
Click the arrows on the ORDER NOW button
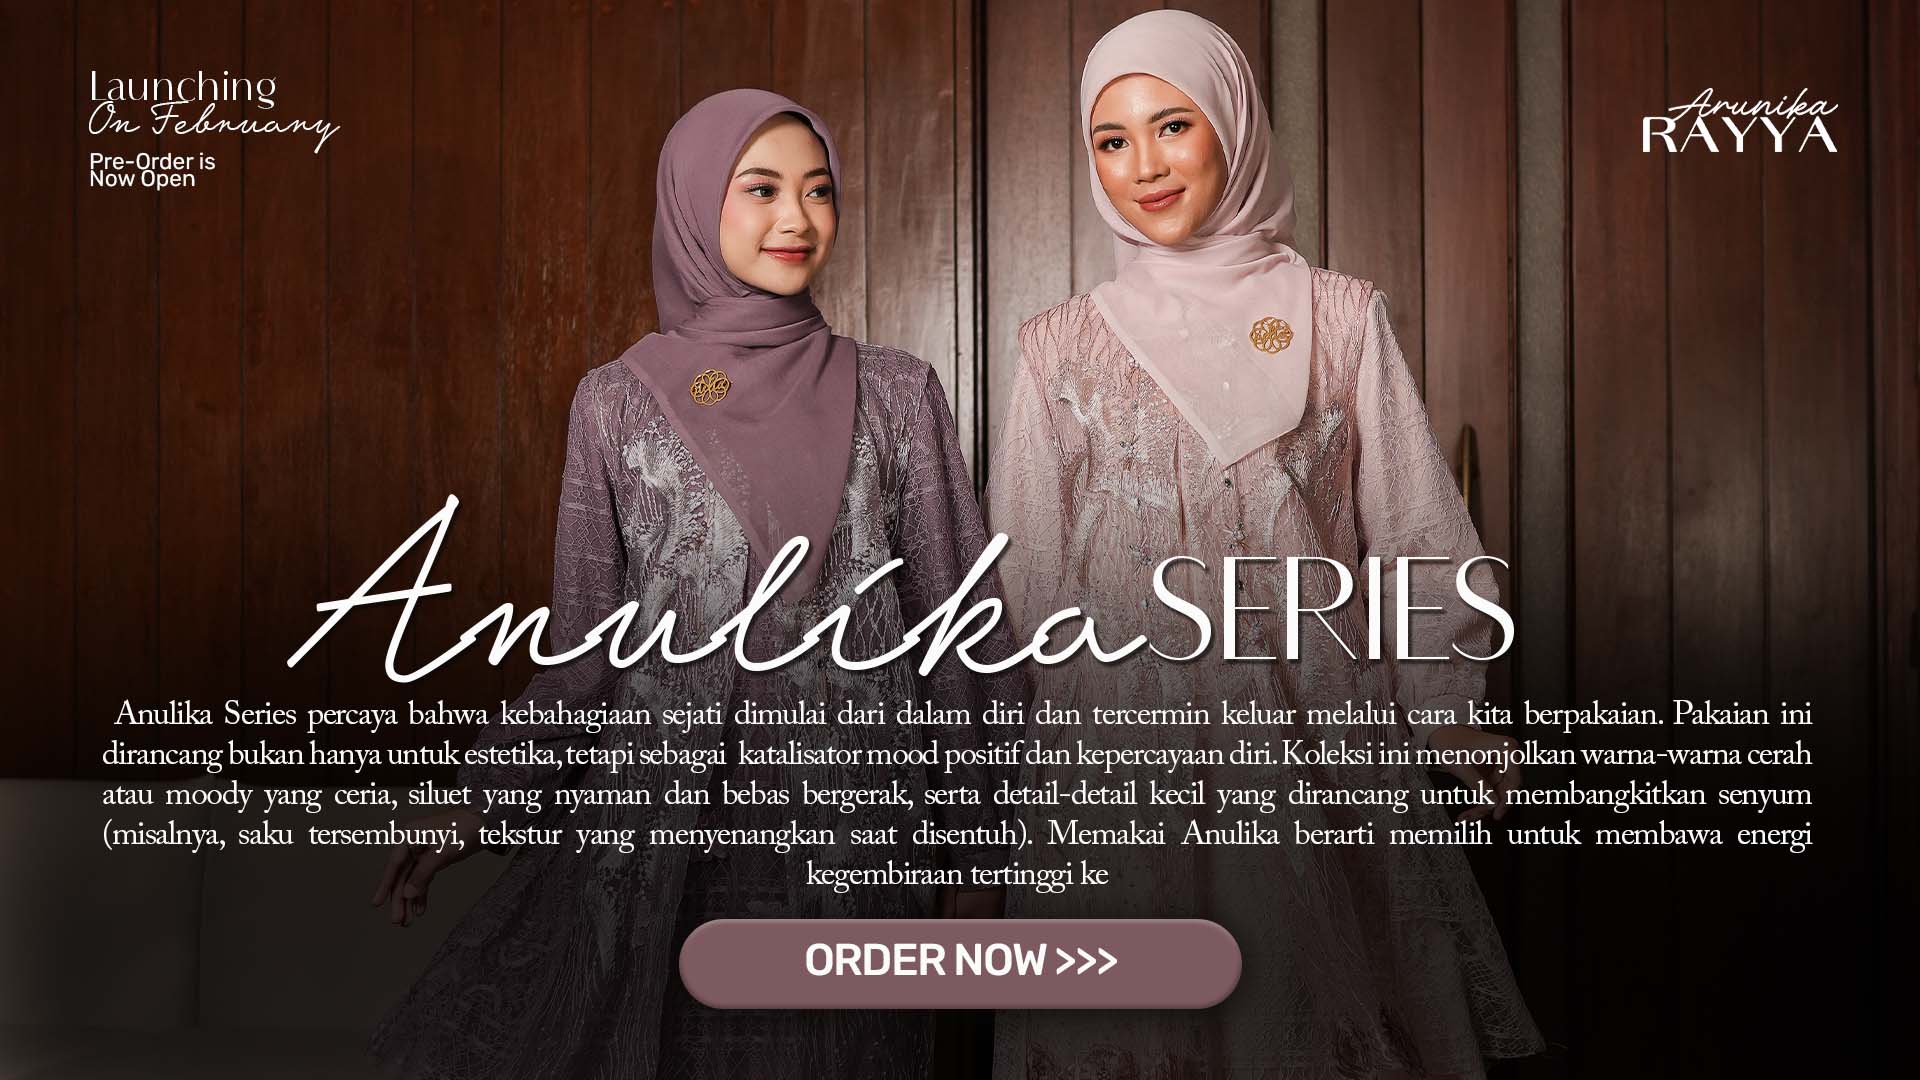tap(1087, 961)
